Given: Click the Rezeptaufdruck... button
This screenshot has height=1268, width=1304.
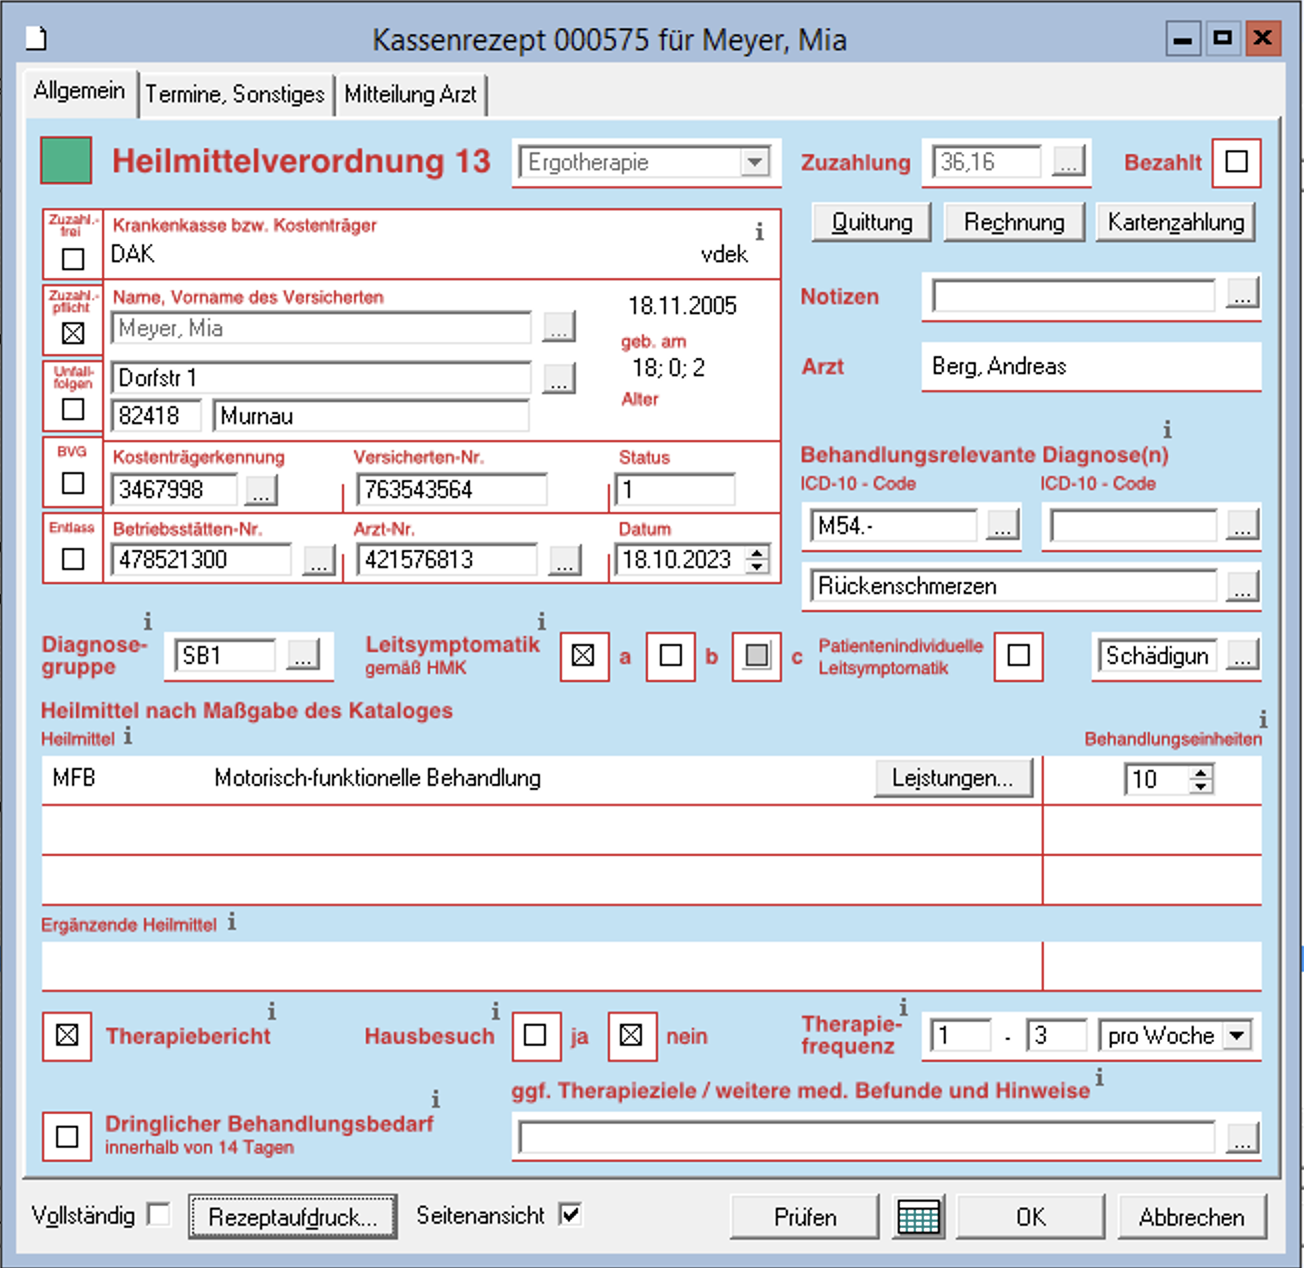Looking at the screenshot, I should 292,1217.
